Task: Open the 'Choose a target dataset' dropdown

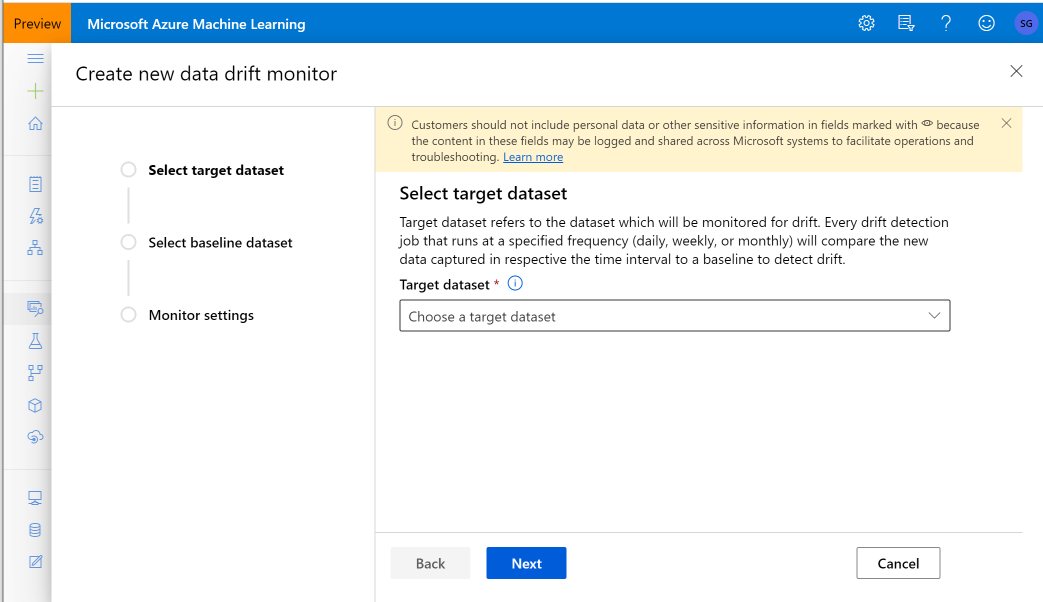Action: tap(674, 316)
